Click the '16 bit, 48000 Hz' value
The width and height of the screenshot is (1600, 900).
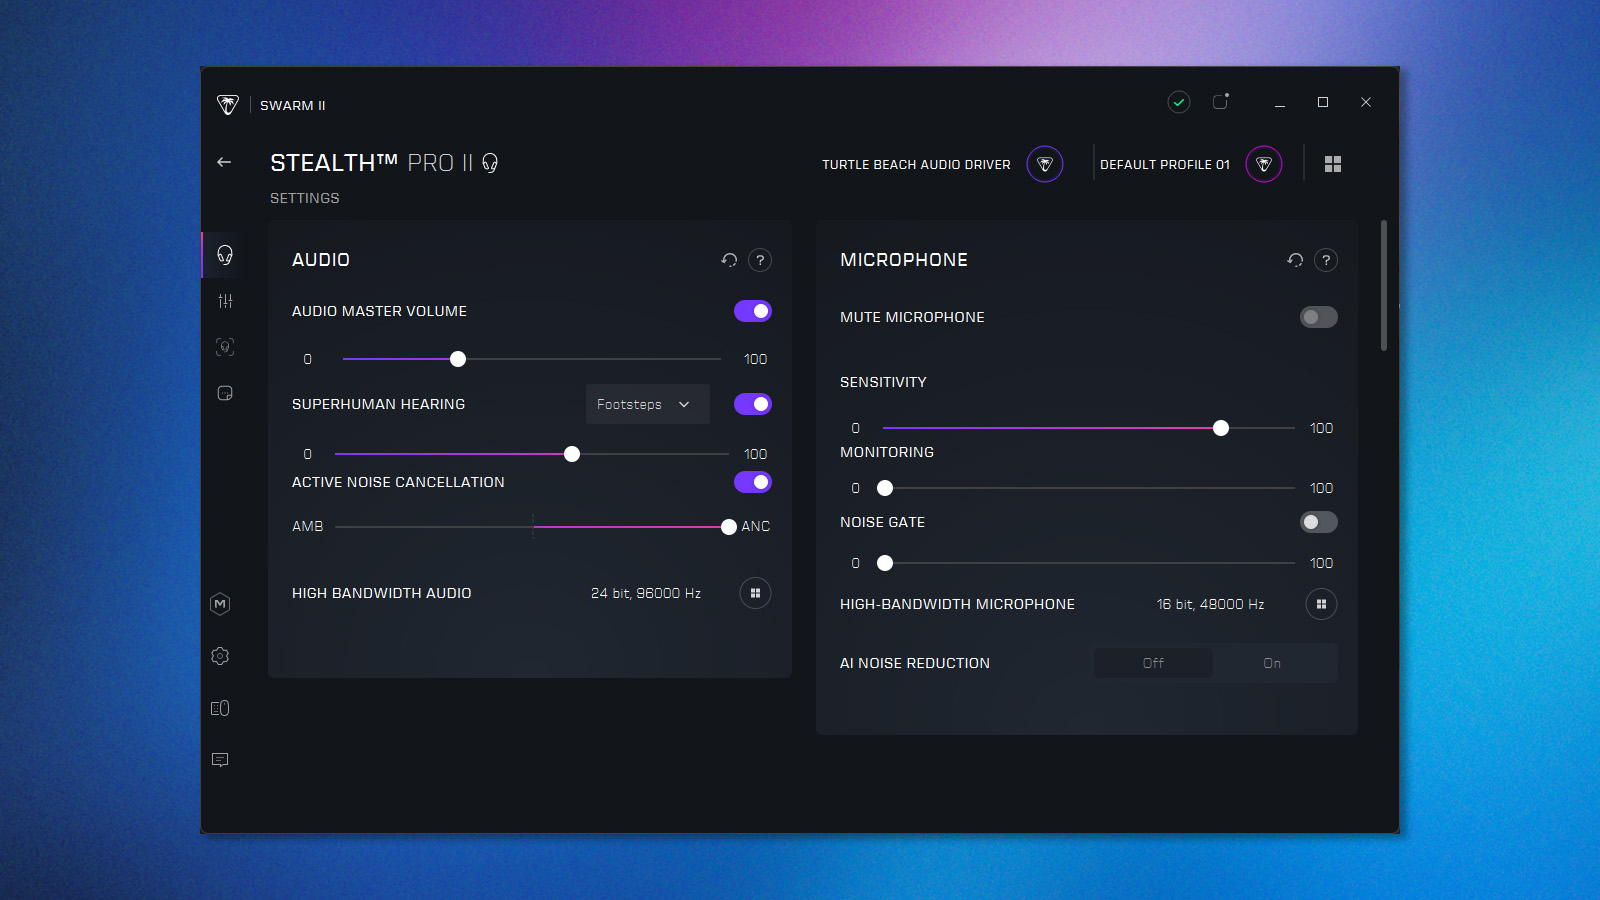[x=1210, y=604]
